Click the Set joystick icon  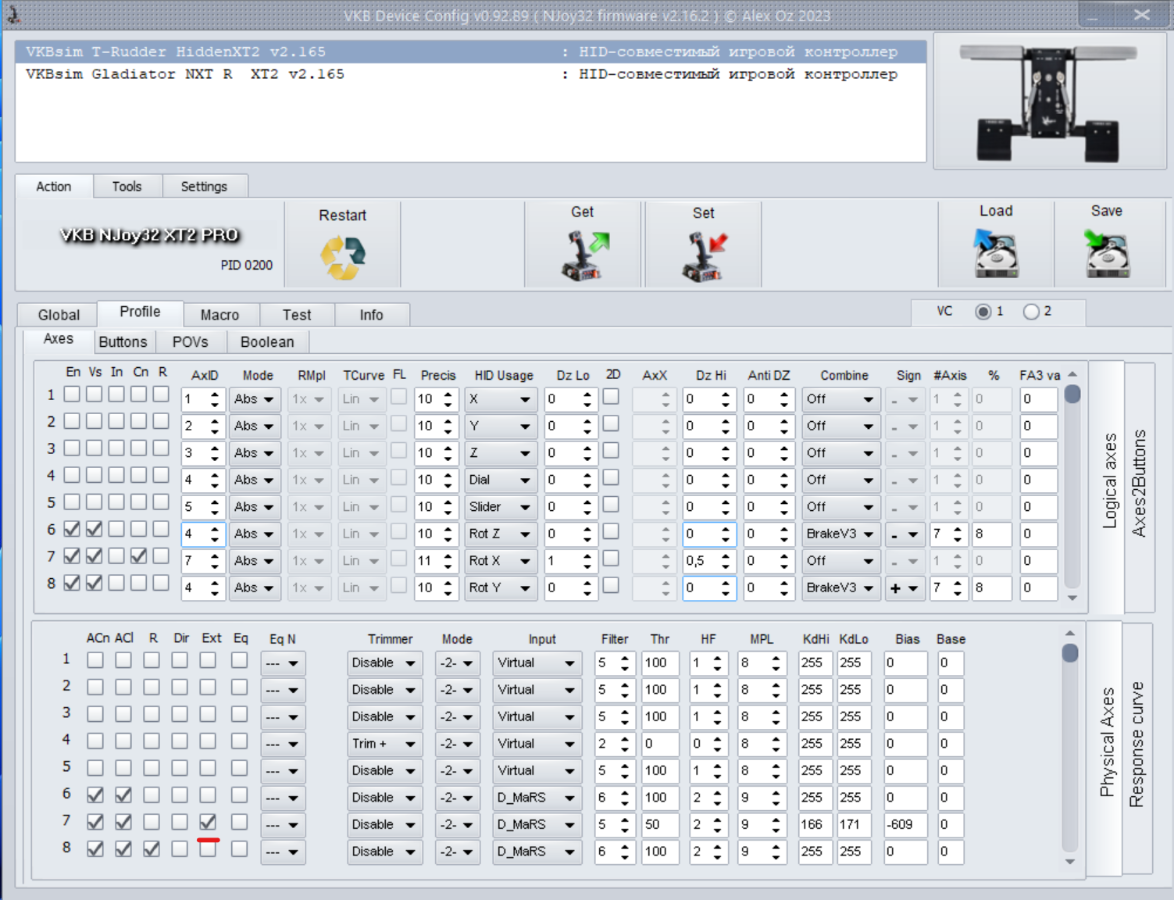point(704,256)
